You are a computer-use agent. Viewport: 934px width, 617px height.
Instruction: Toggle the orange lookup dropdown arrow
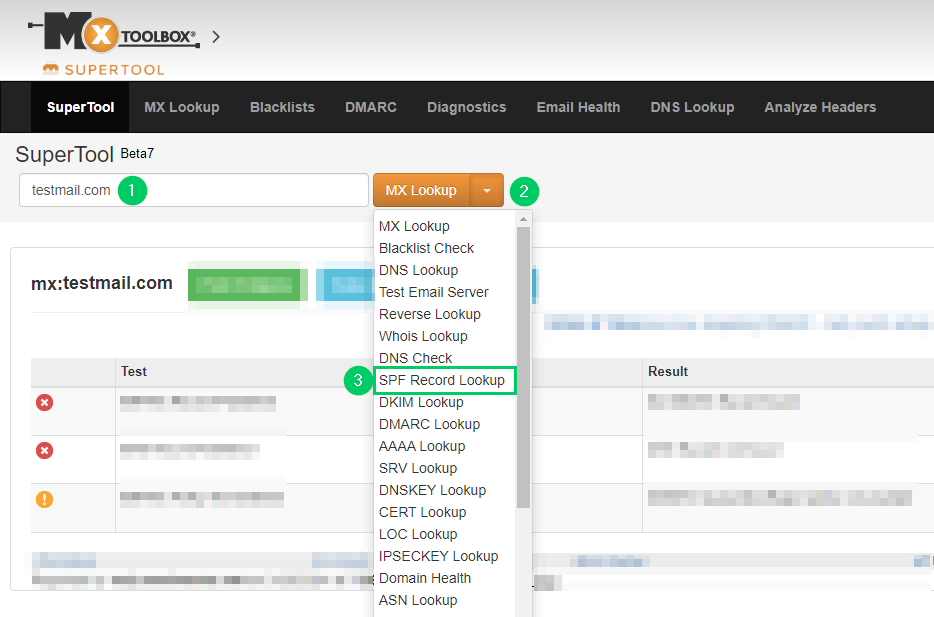point(487,190)
